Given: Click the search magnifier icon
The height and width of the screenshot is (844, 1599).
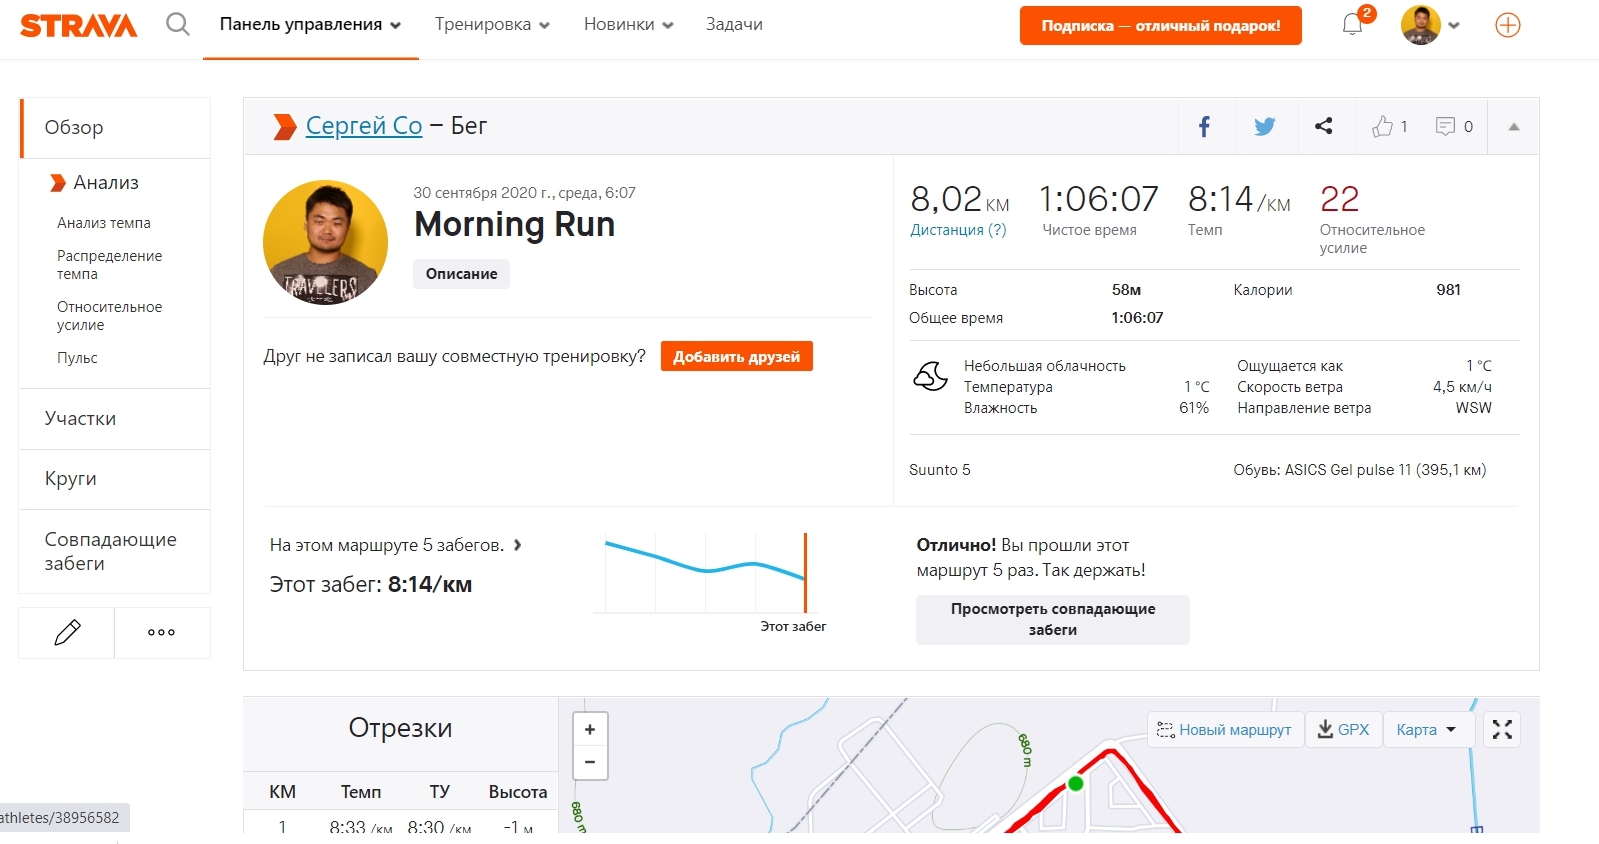Looking at the screenshot, I should (x=178, y=24).
